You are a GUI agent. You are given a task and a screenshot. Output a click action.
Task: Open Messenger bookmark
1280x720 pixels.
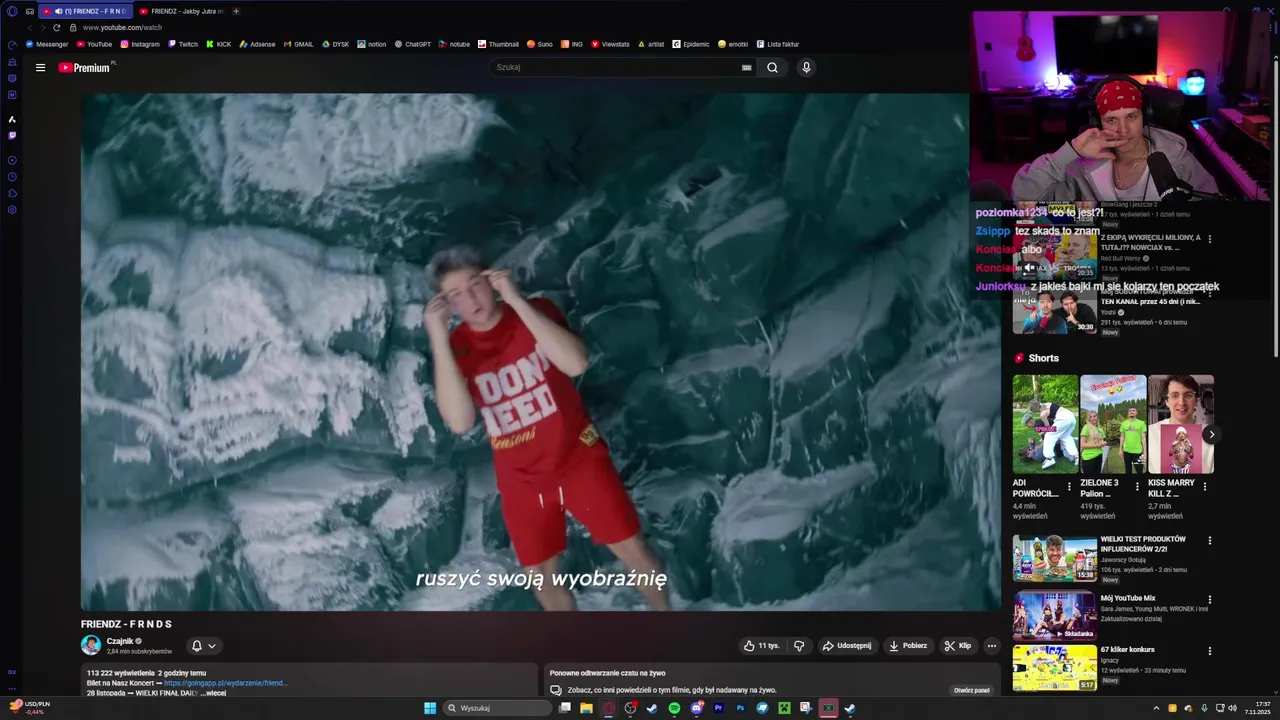pyautogui.click(x=47, y=44)
